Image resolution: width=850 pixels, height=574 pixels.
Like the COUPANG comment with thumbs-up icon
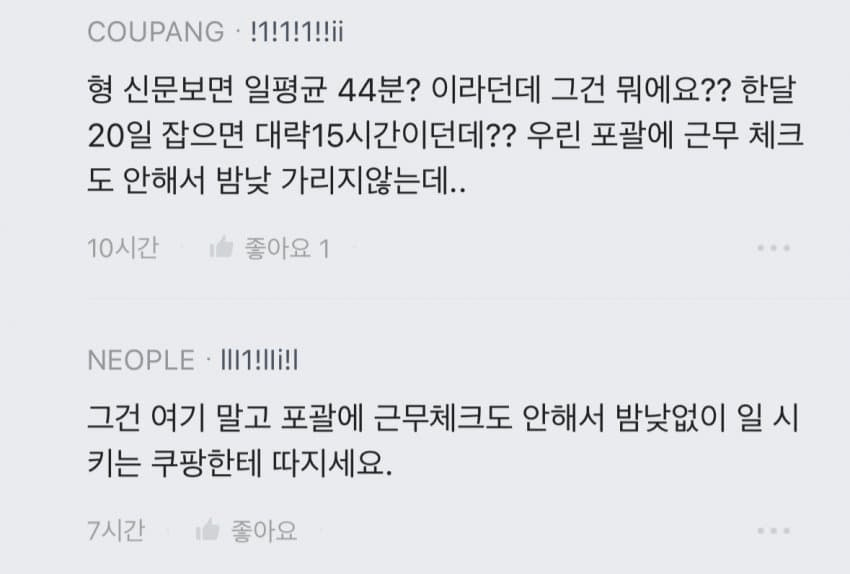pos(221,248)
